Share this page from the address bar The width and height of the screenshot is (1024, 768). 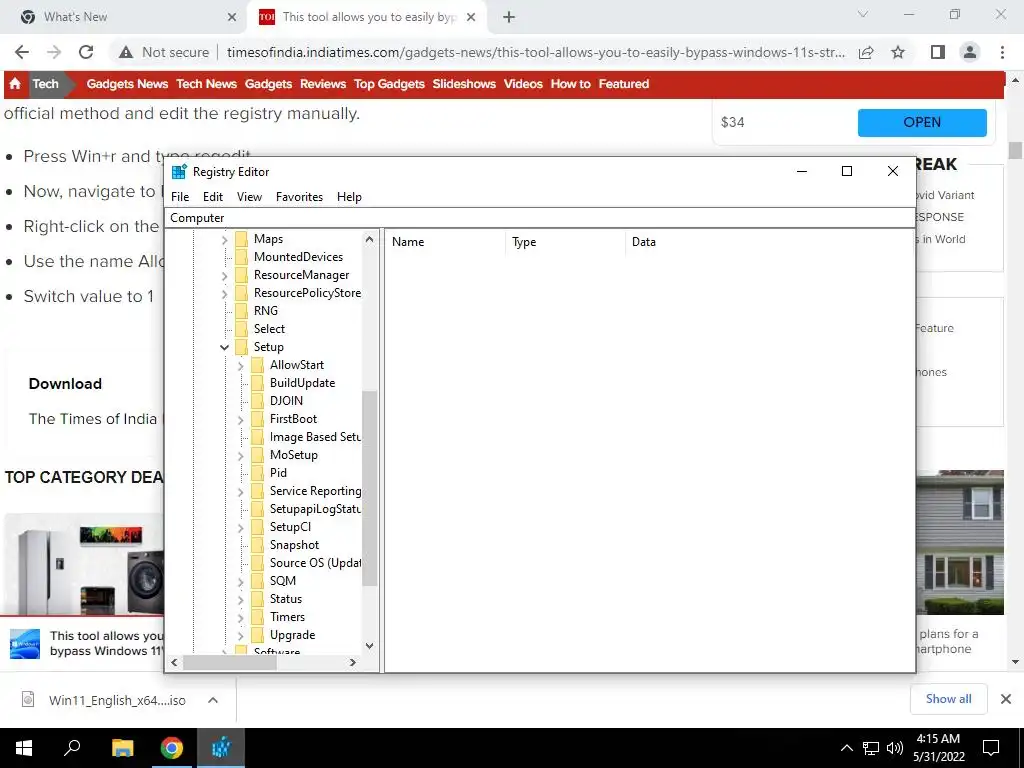[866, 52]
